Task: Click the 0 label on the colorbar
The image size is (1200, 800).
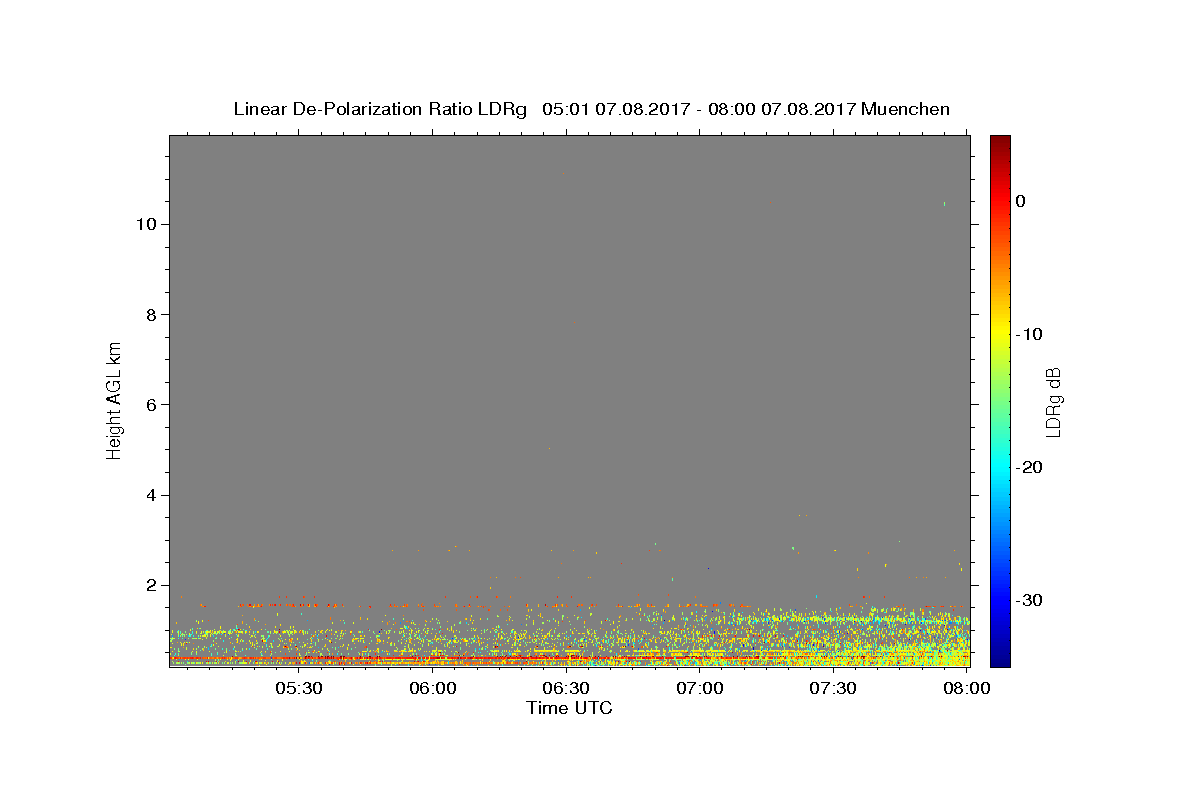Action: [x=1020, y=201]
